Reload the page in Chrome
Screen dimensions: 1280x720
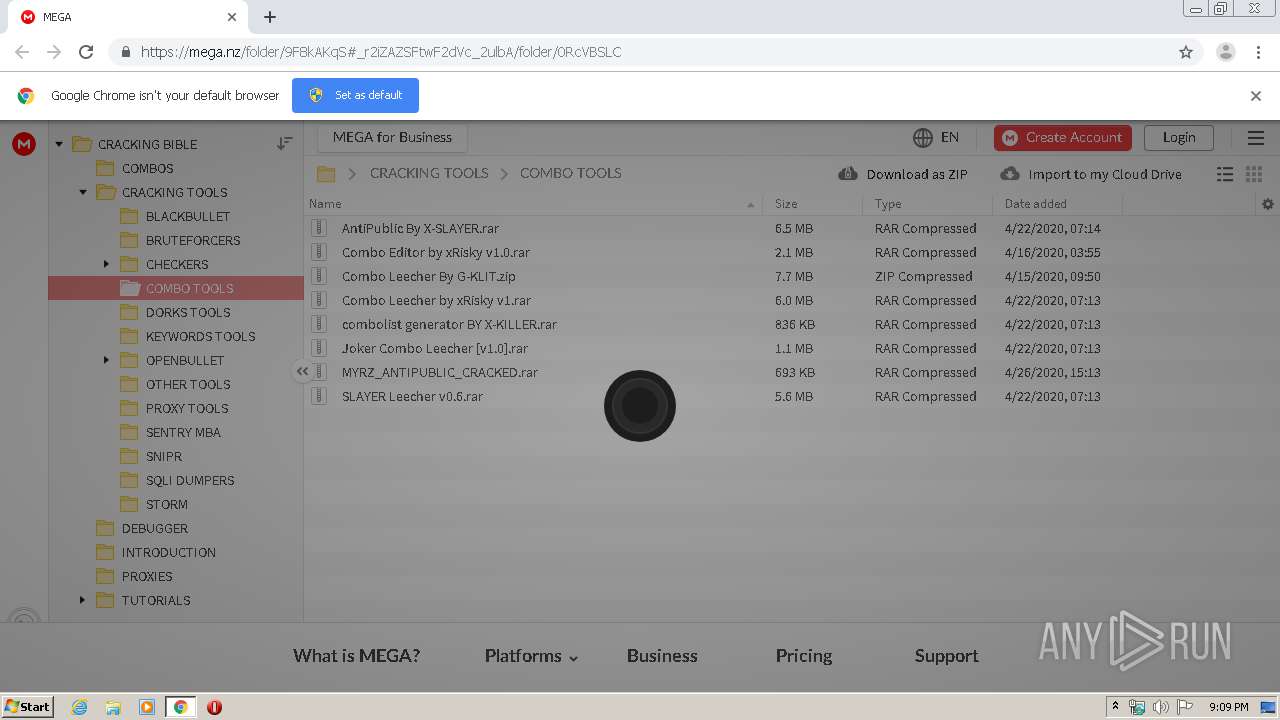click(86, 52)
